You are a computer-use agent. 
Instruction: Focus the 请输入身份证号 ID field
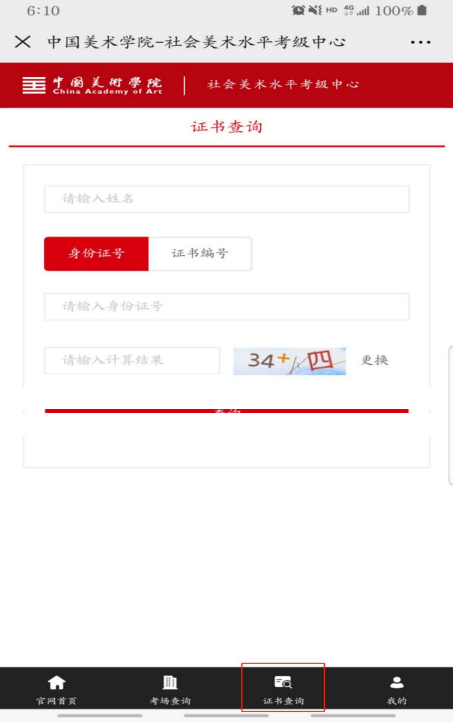click(226, 307)
